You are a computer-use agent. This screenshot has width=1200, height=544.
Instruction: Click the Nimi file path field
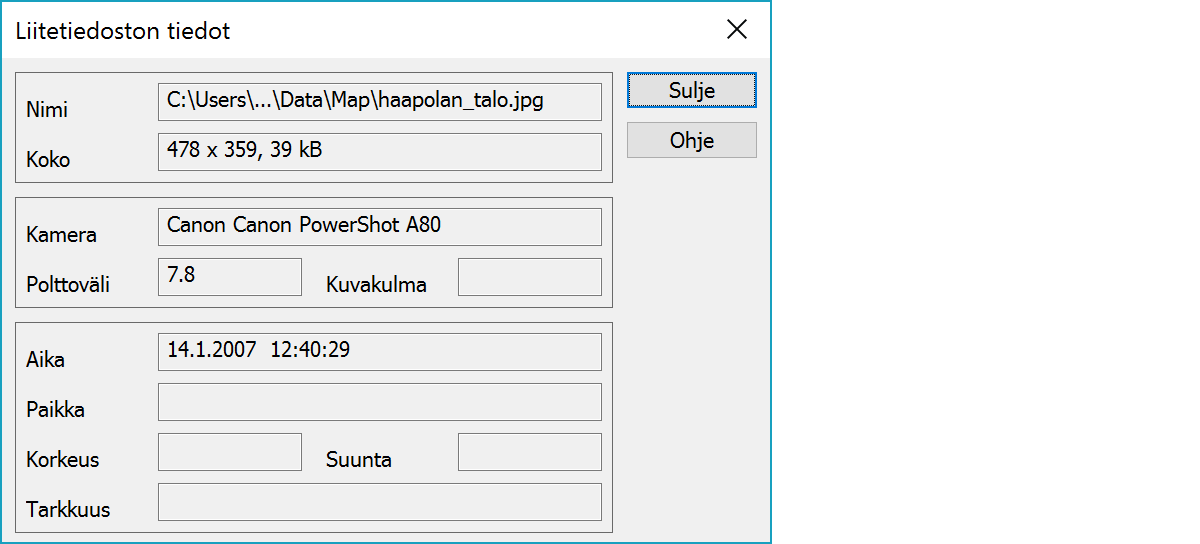380,102
